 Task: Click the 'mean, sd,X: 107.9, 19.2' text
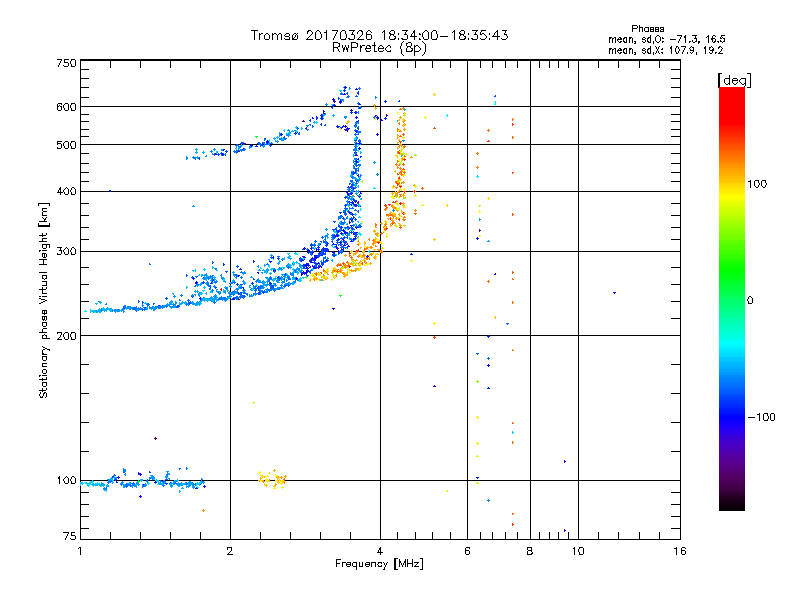click(x=665, y=50)
